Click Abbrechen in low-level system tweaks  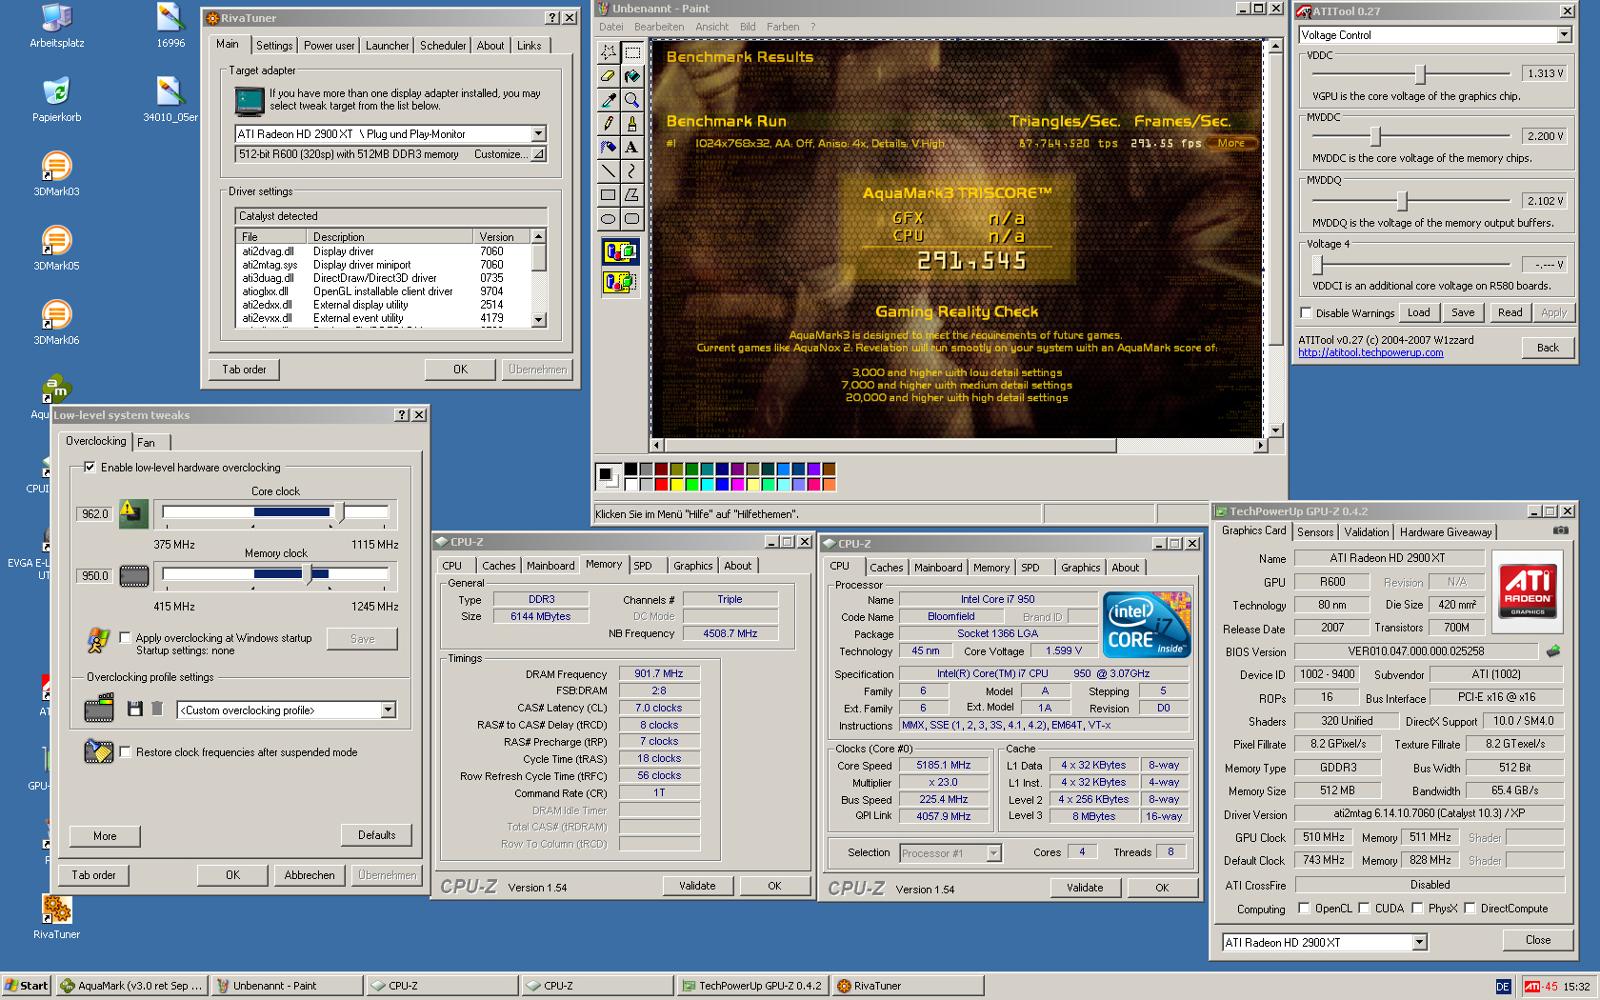coord(310,875)
